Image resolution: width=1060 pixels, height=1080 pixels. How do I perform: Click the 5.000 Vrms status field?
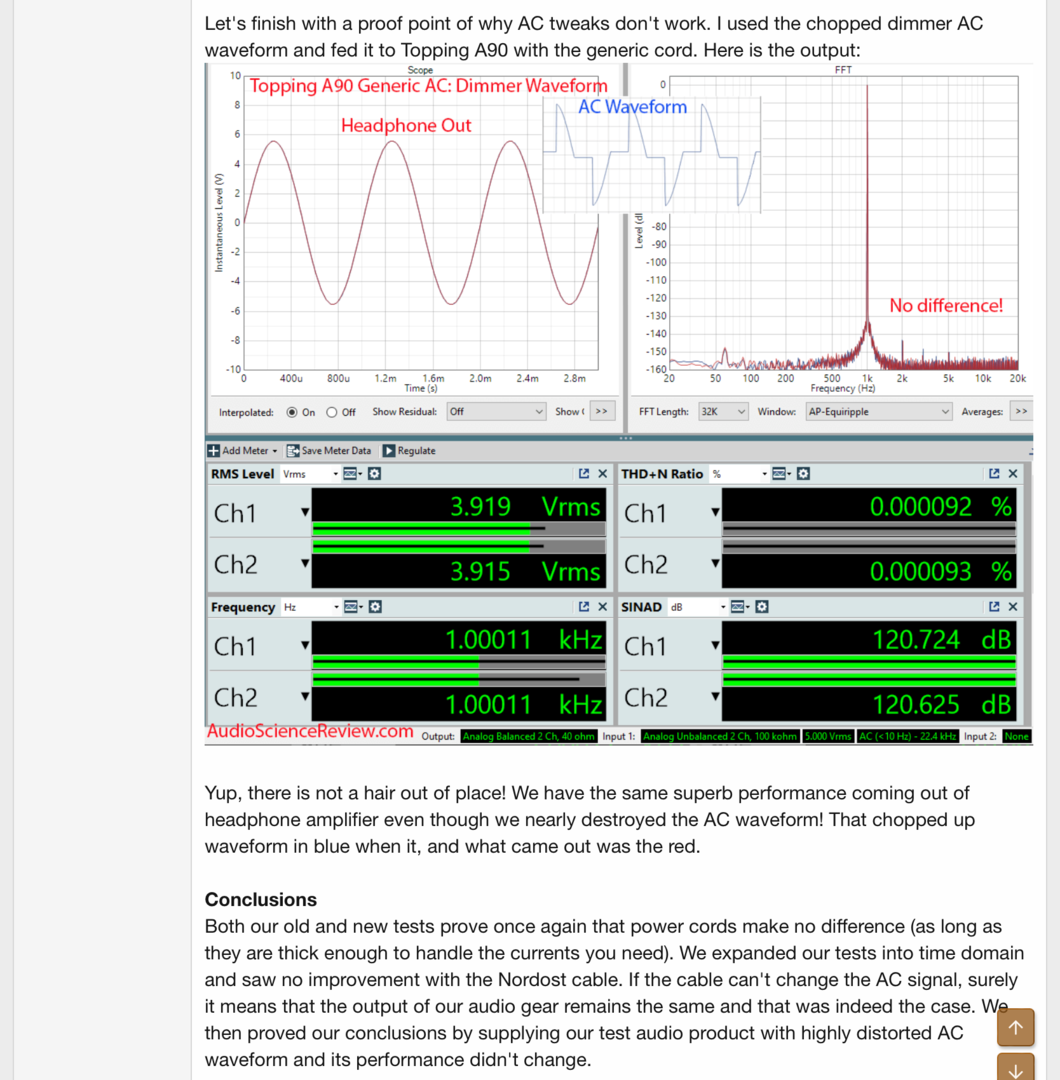[828, 736]
